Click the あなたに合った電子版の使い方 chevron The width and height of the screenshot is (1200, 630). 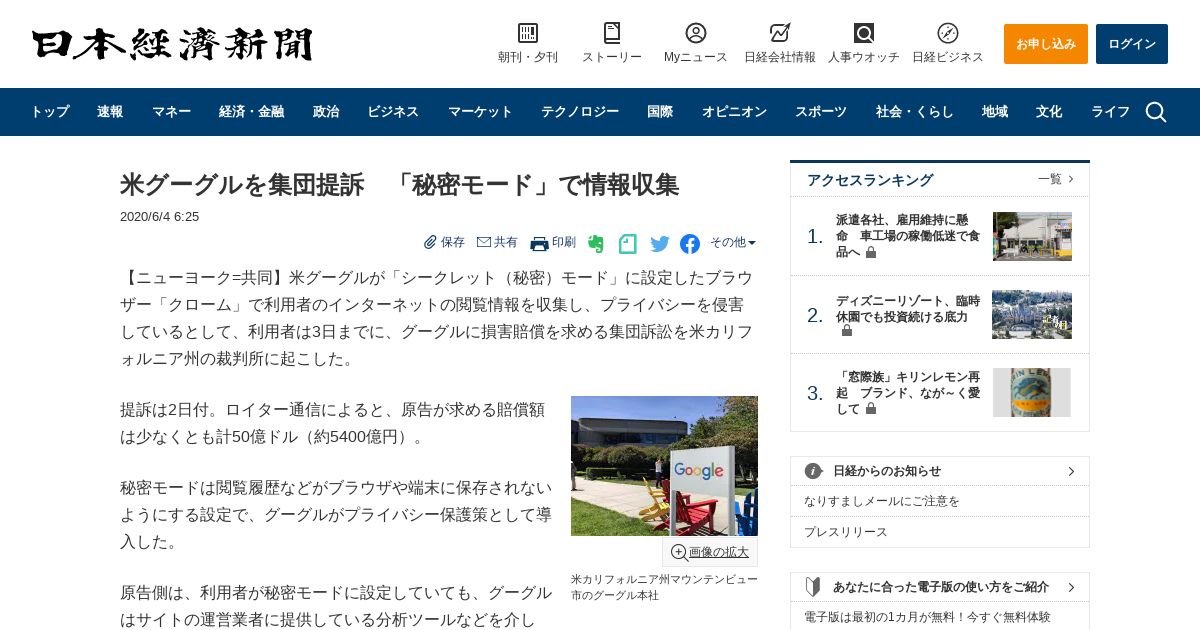[1071, 587]
